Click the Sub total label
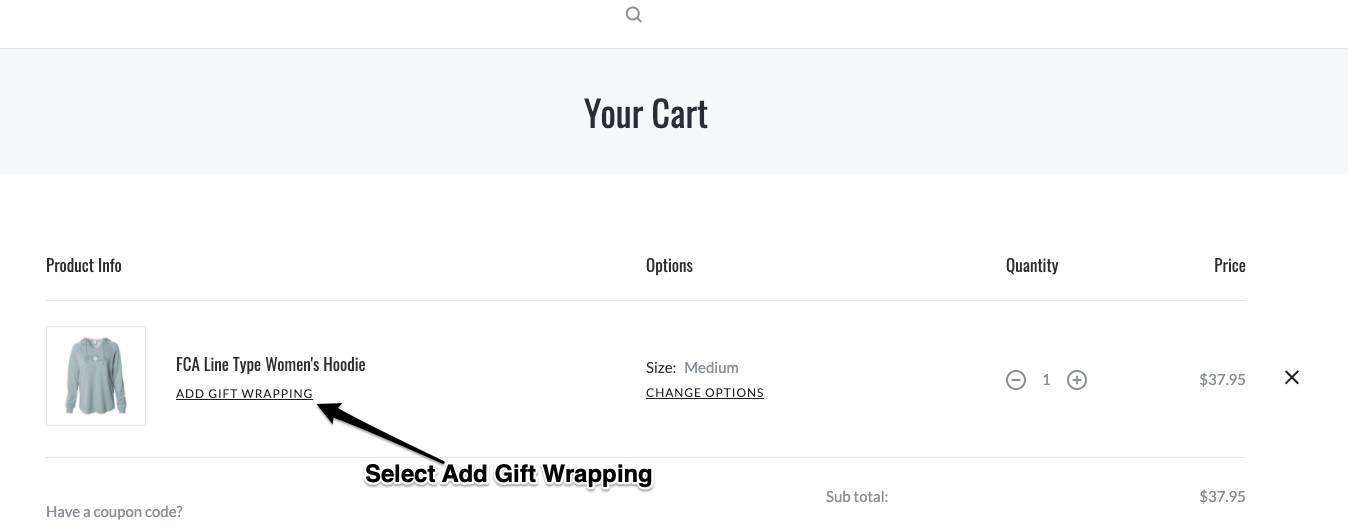The image size is (1348, 530). 856,497
